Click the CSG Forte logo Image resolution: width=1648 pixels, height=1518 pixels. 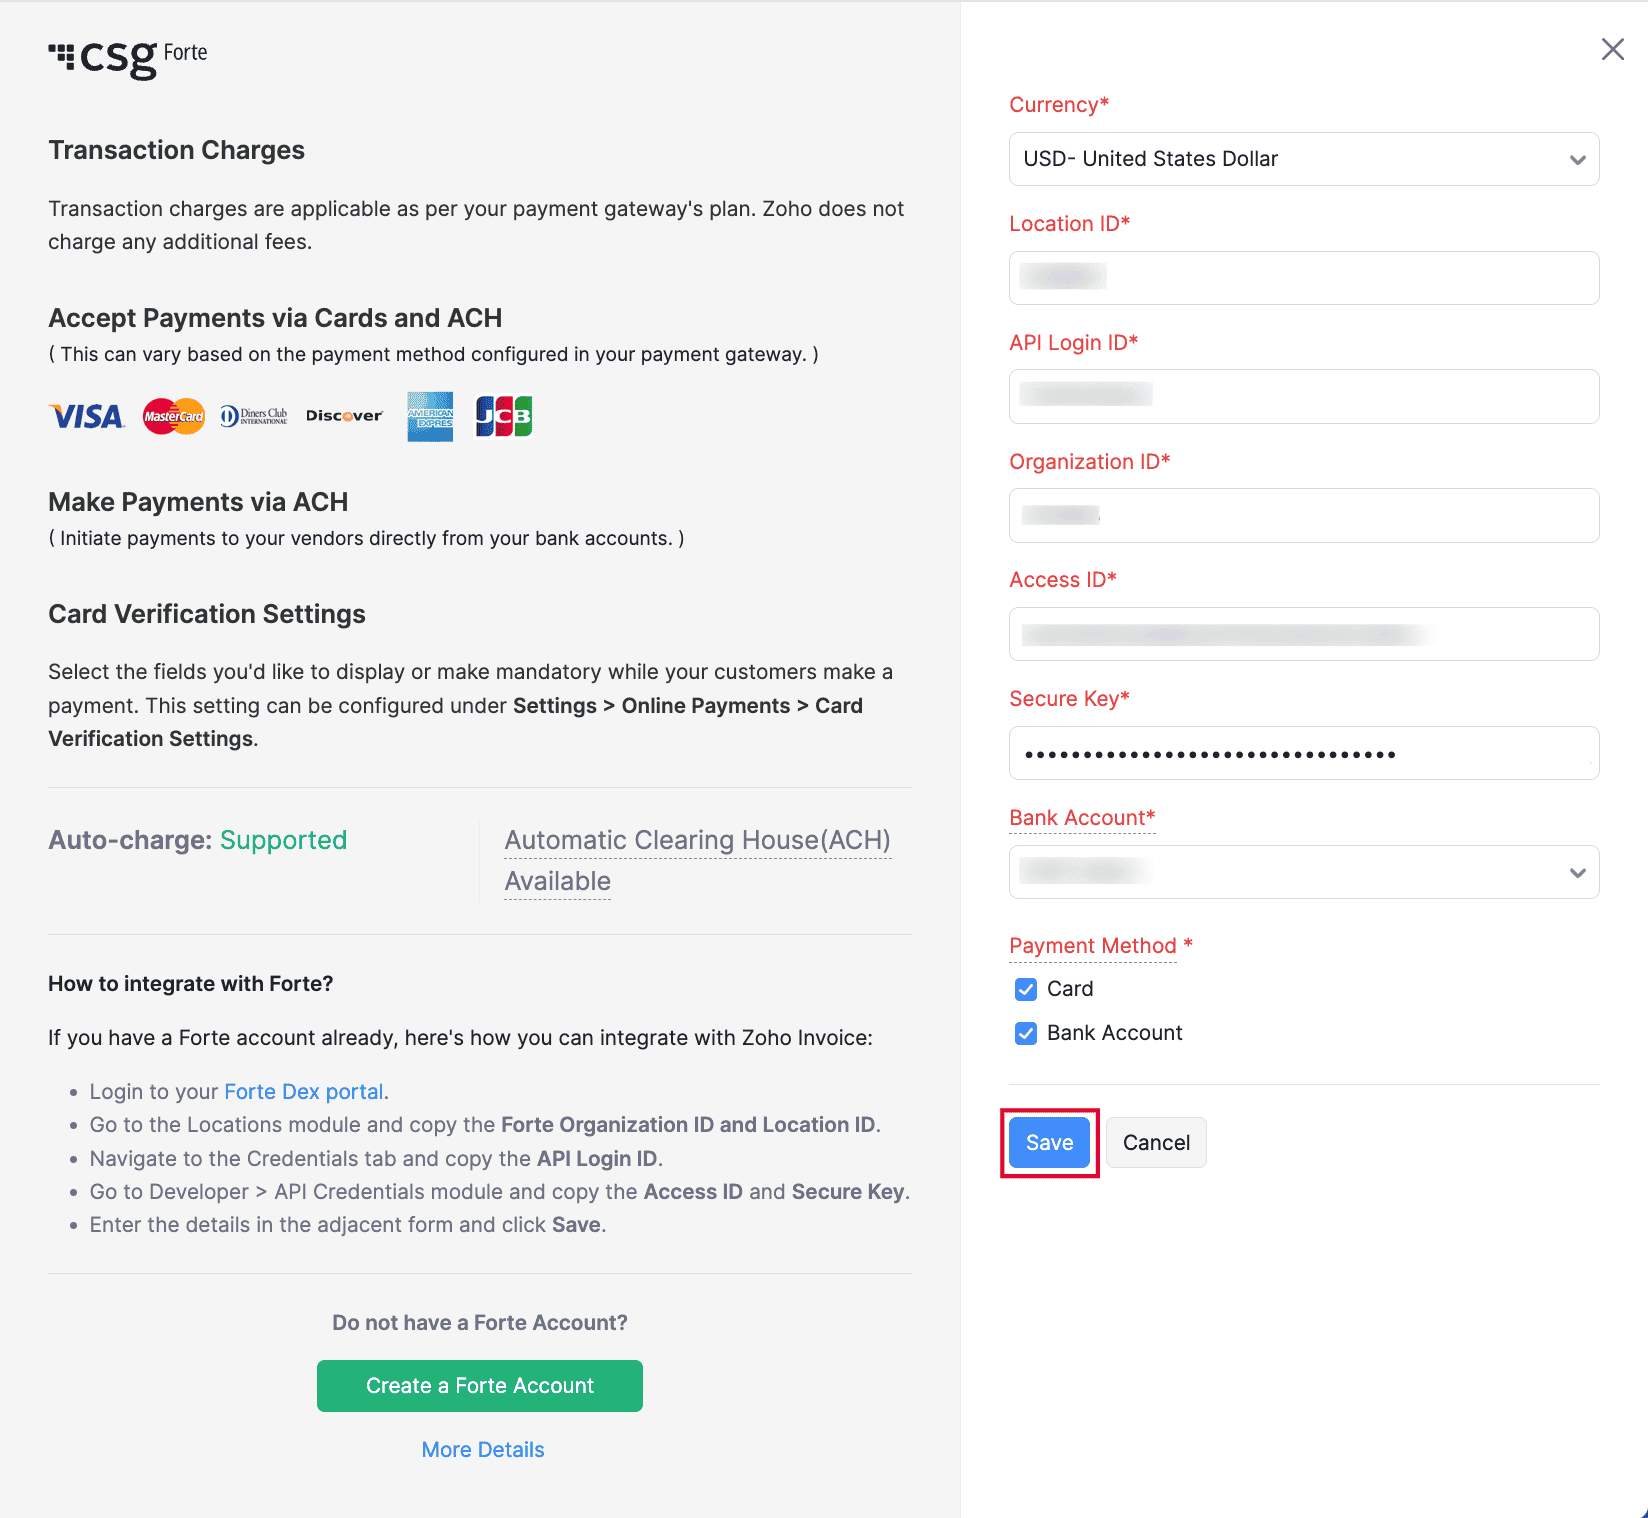coord(128,58)
